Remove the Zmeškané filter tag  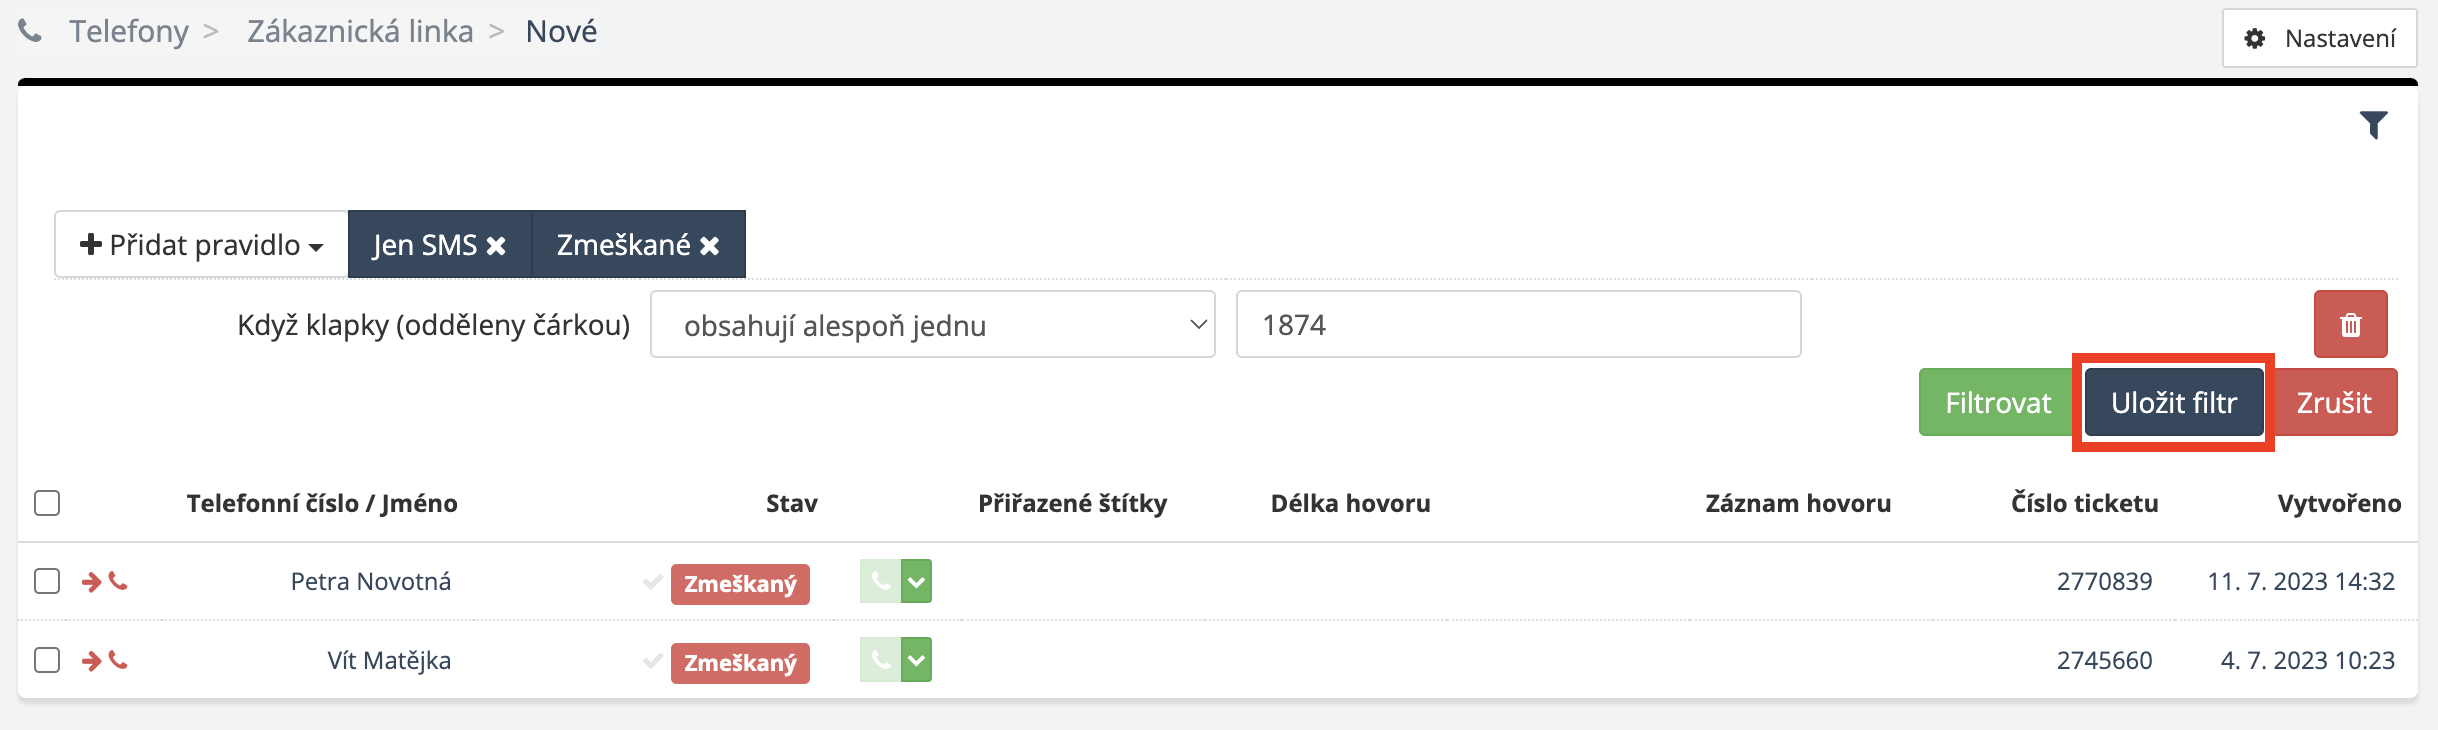(x=710, y=246)
